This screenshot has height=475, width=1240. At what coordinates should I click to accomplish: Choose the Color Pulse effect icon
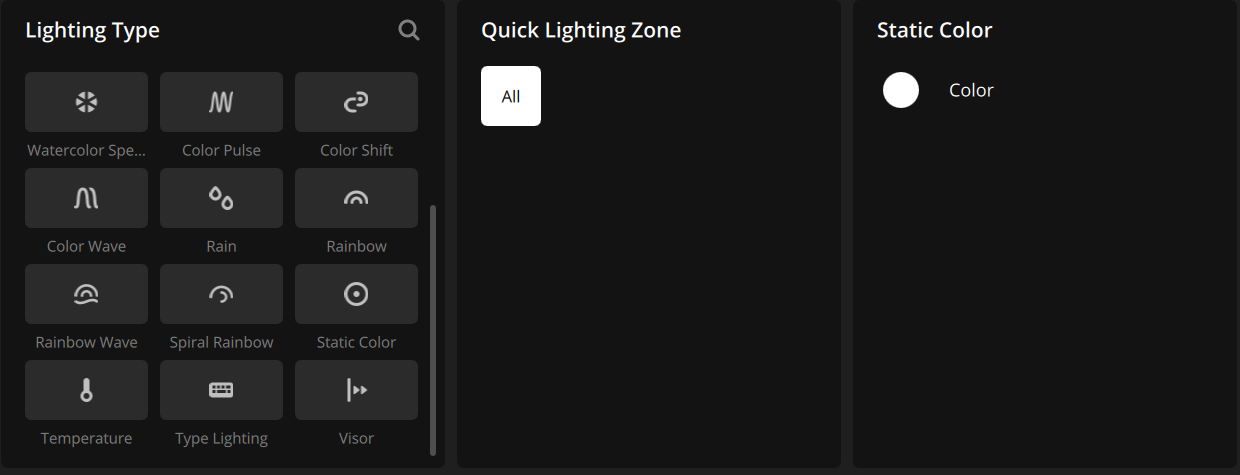(x=221, y=102)
